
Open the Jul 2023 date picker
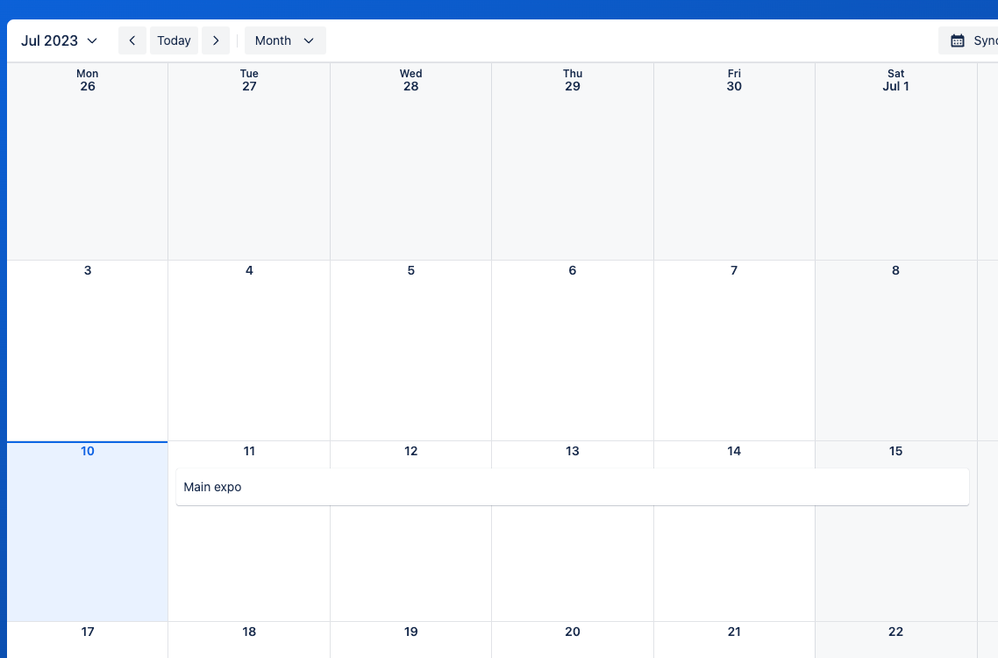click(x=52, y=40)
